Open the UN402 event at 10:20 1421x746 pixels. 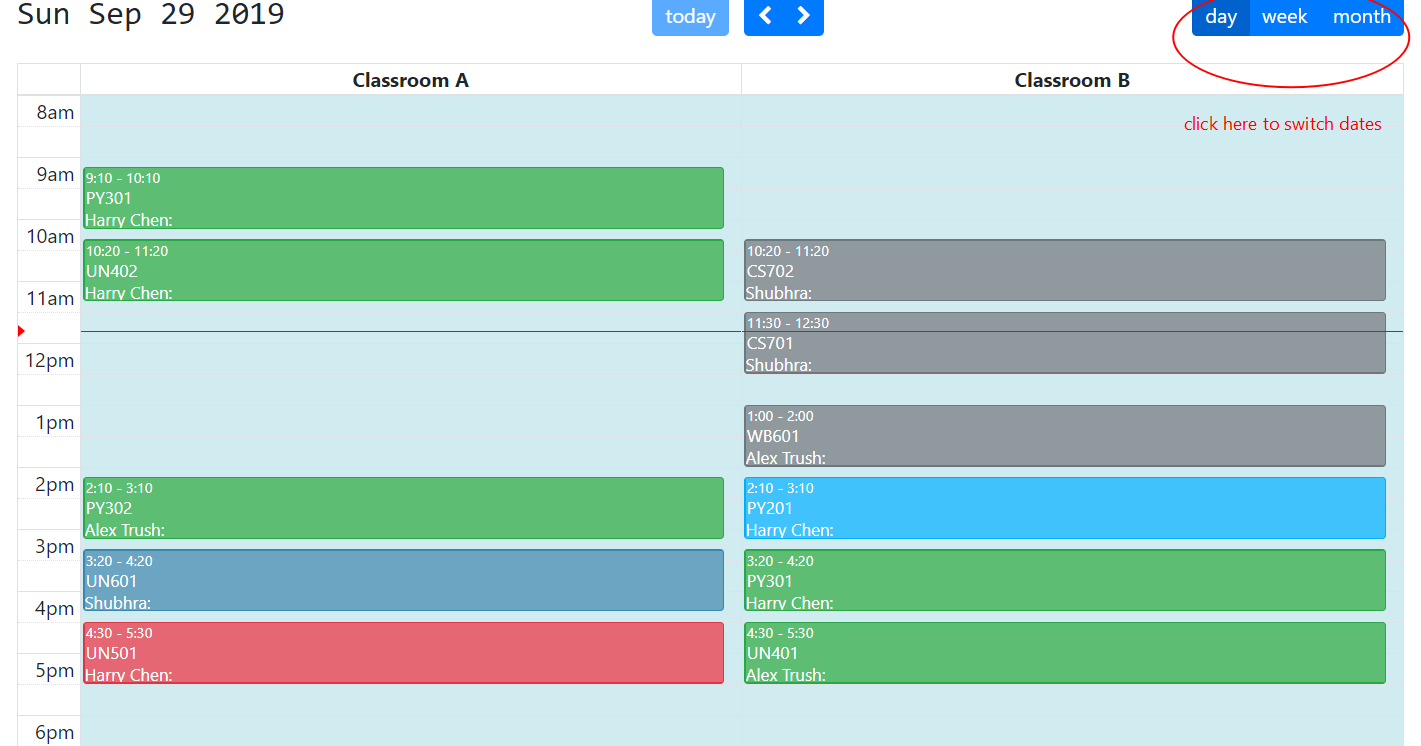403,270
